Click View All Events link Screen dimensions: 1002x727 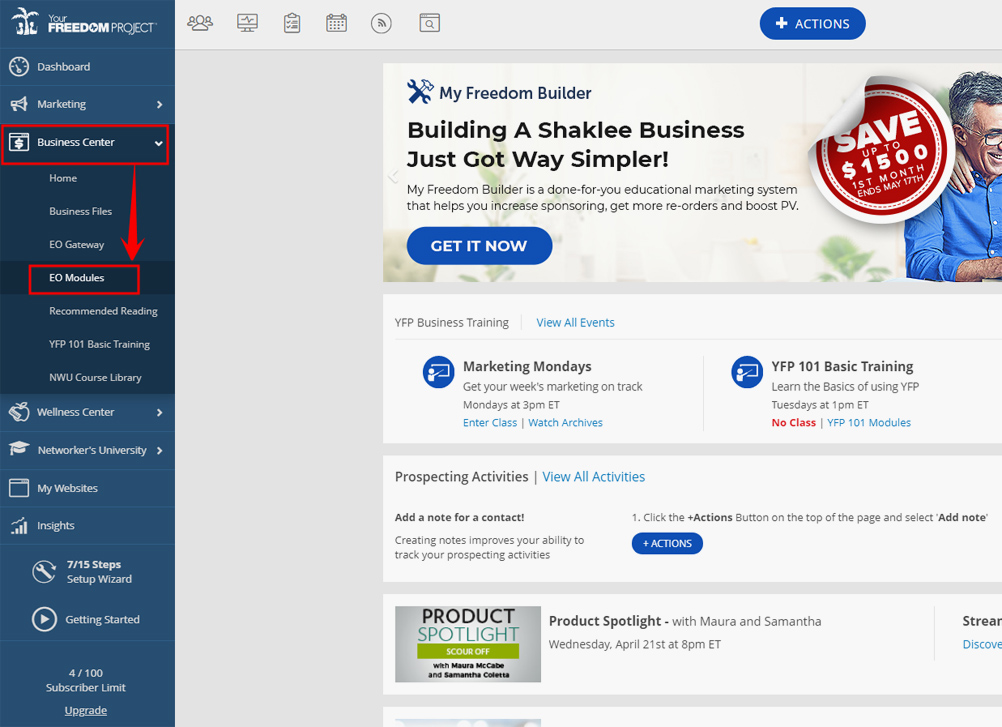[575, 323]
